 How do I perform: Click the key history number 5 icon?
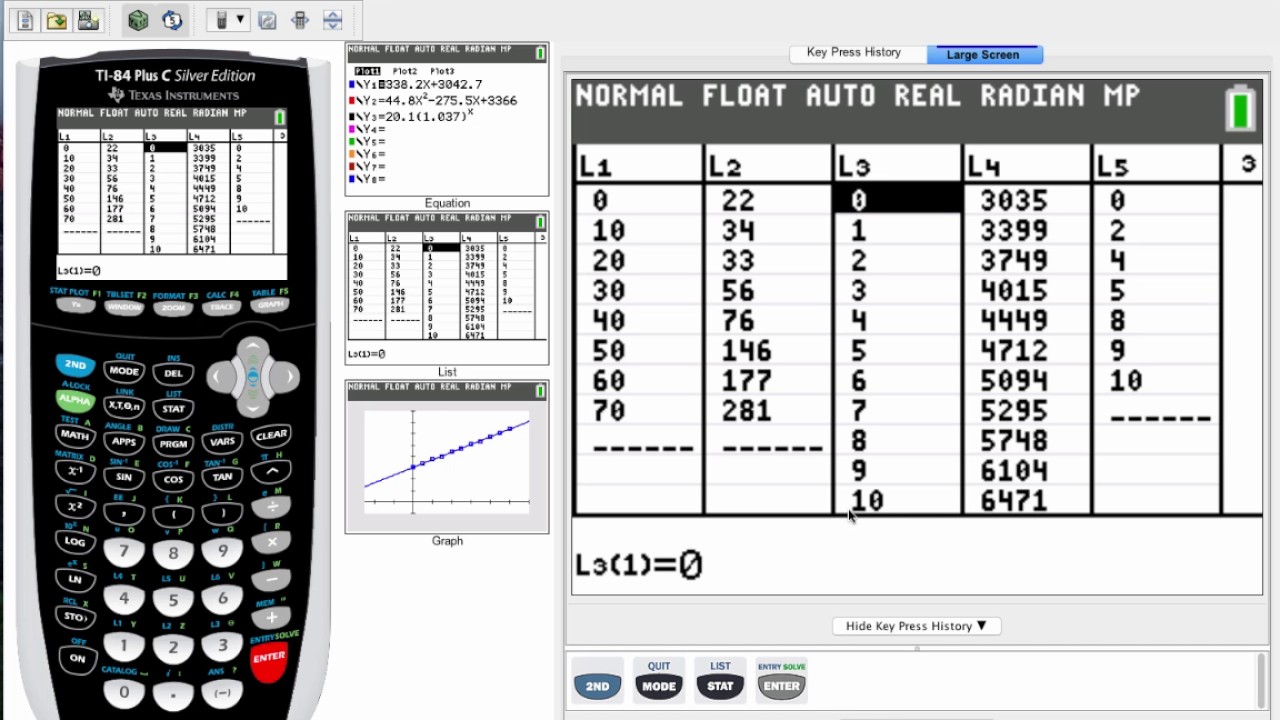coord(172,20)
